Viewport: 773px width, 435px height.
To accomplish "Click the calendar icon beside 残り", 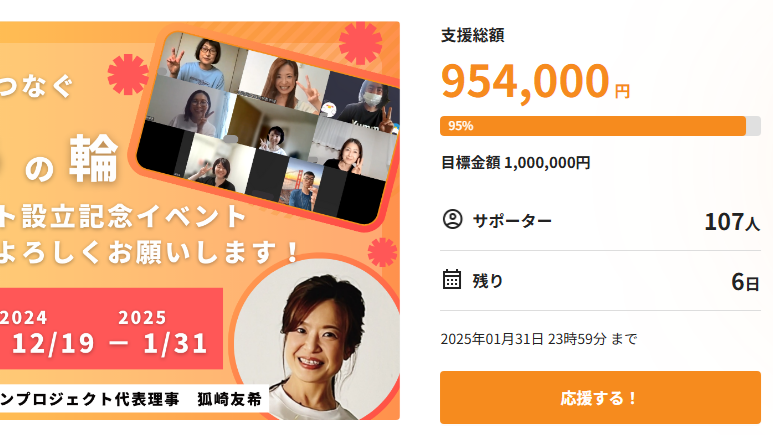I will tap(452, 279).
